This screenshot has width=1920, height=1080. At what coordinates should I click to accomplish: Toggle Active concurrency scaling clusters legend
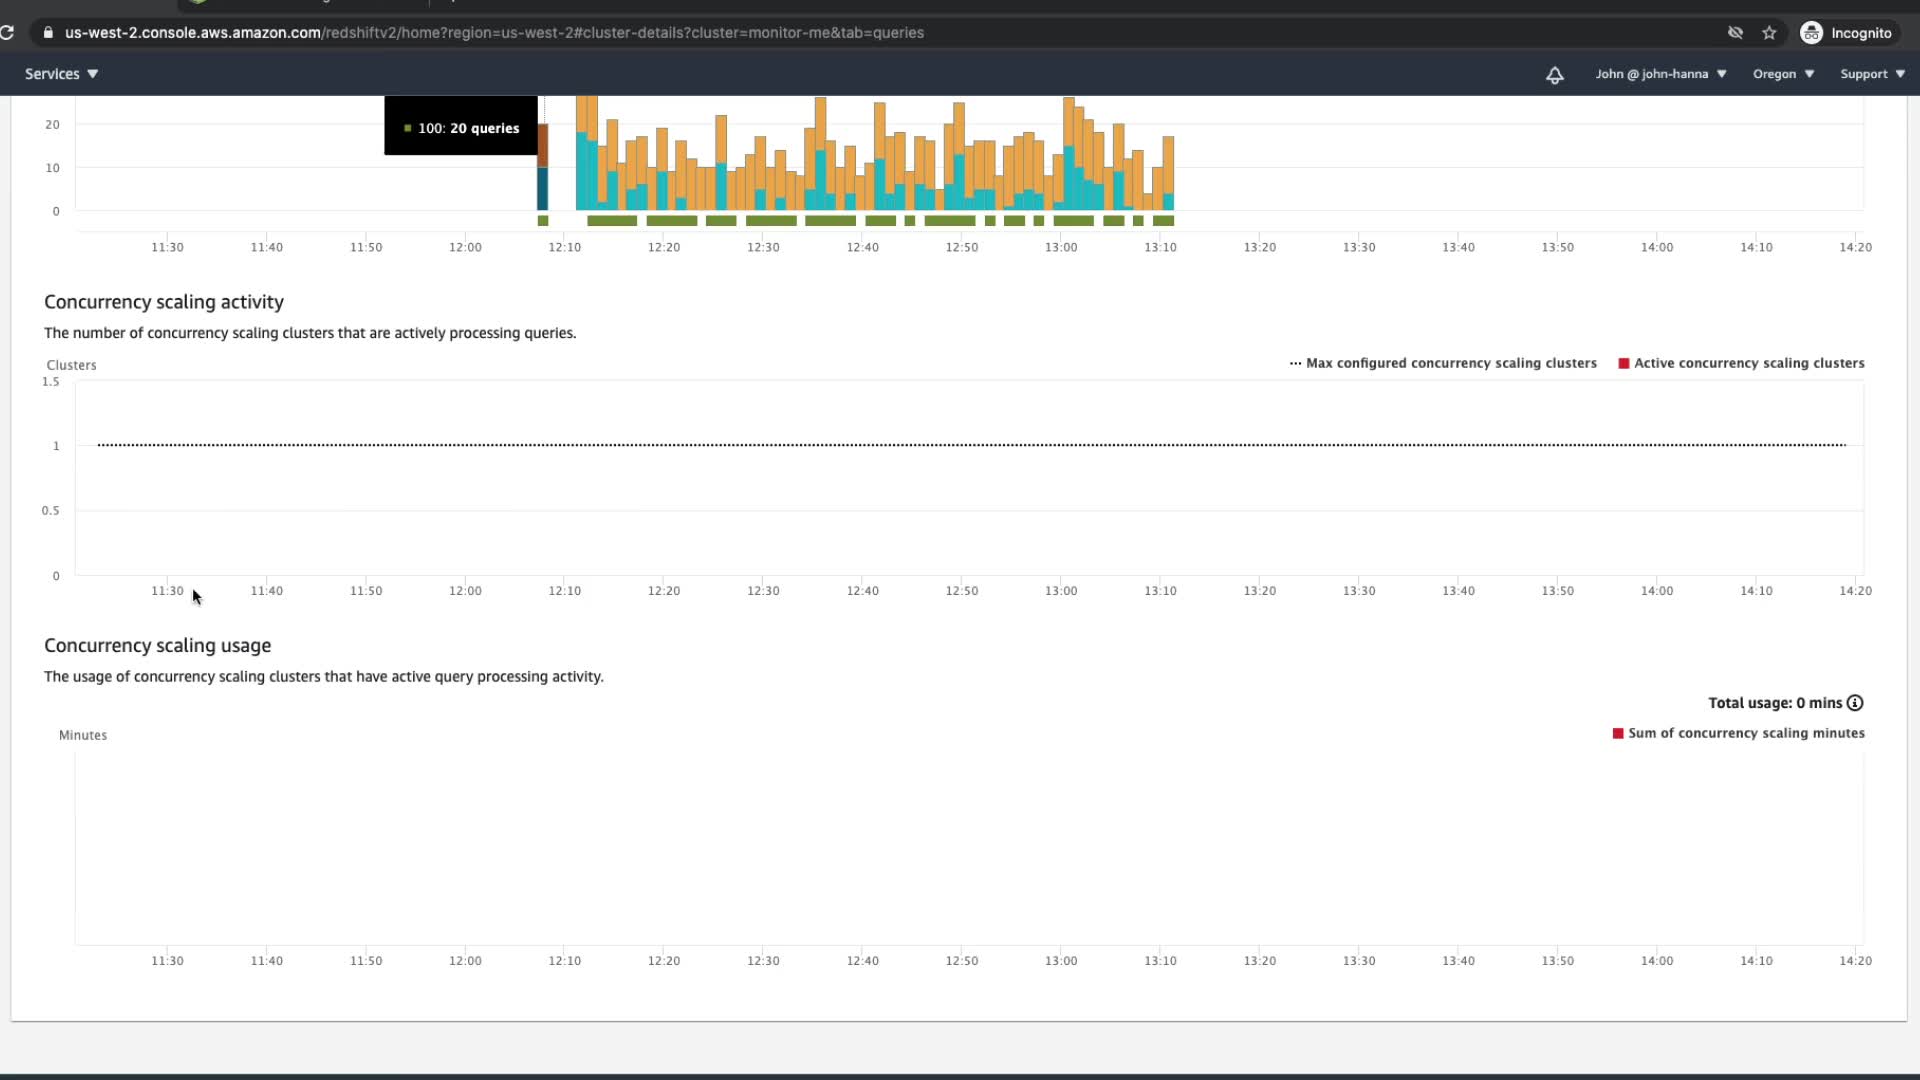pos(1741,363)
